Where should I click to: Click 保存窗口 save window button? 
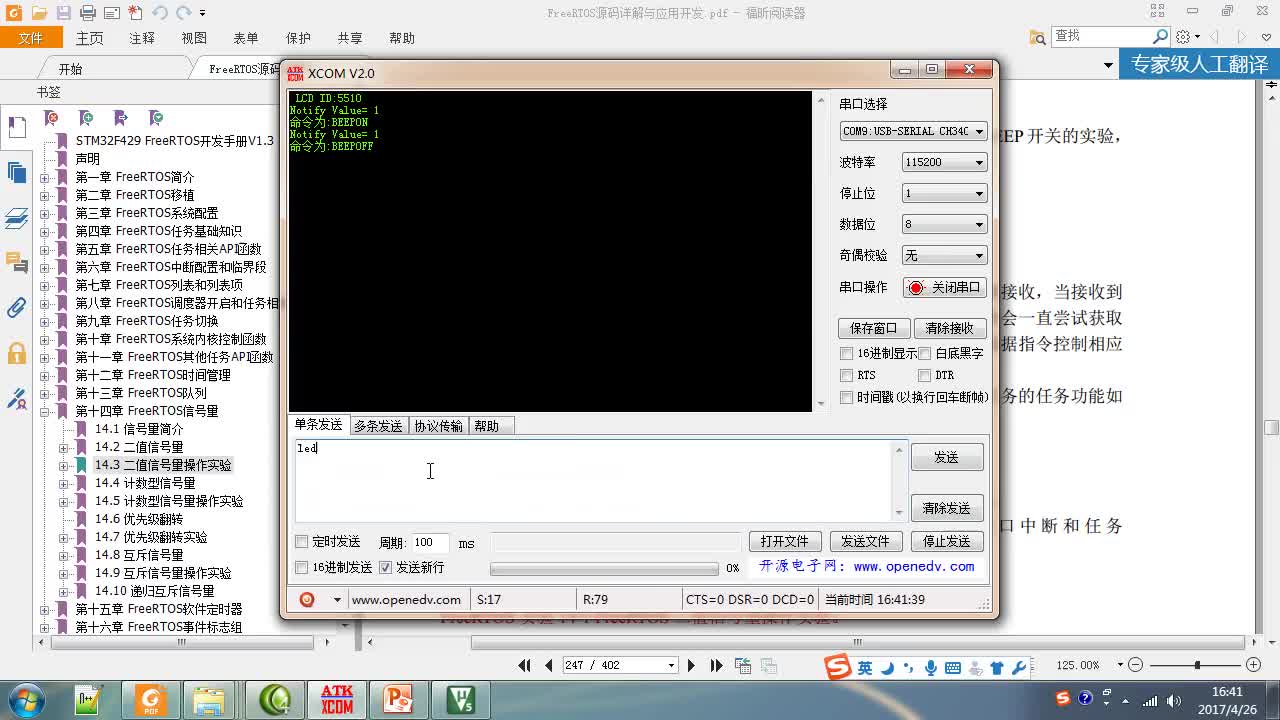tap(873, 328)
